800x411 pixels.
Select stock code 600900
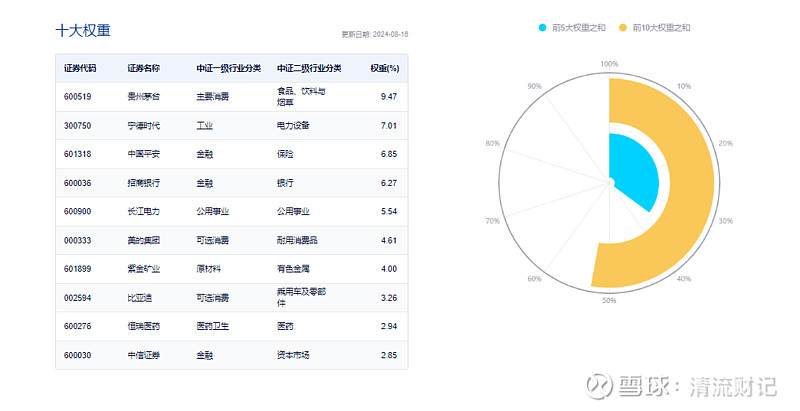pos(78,212)
